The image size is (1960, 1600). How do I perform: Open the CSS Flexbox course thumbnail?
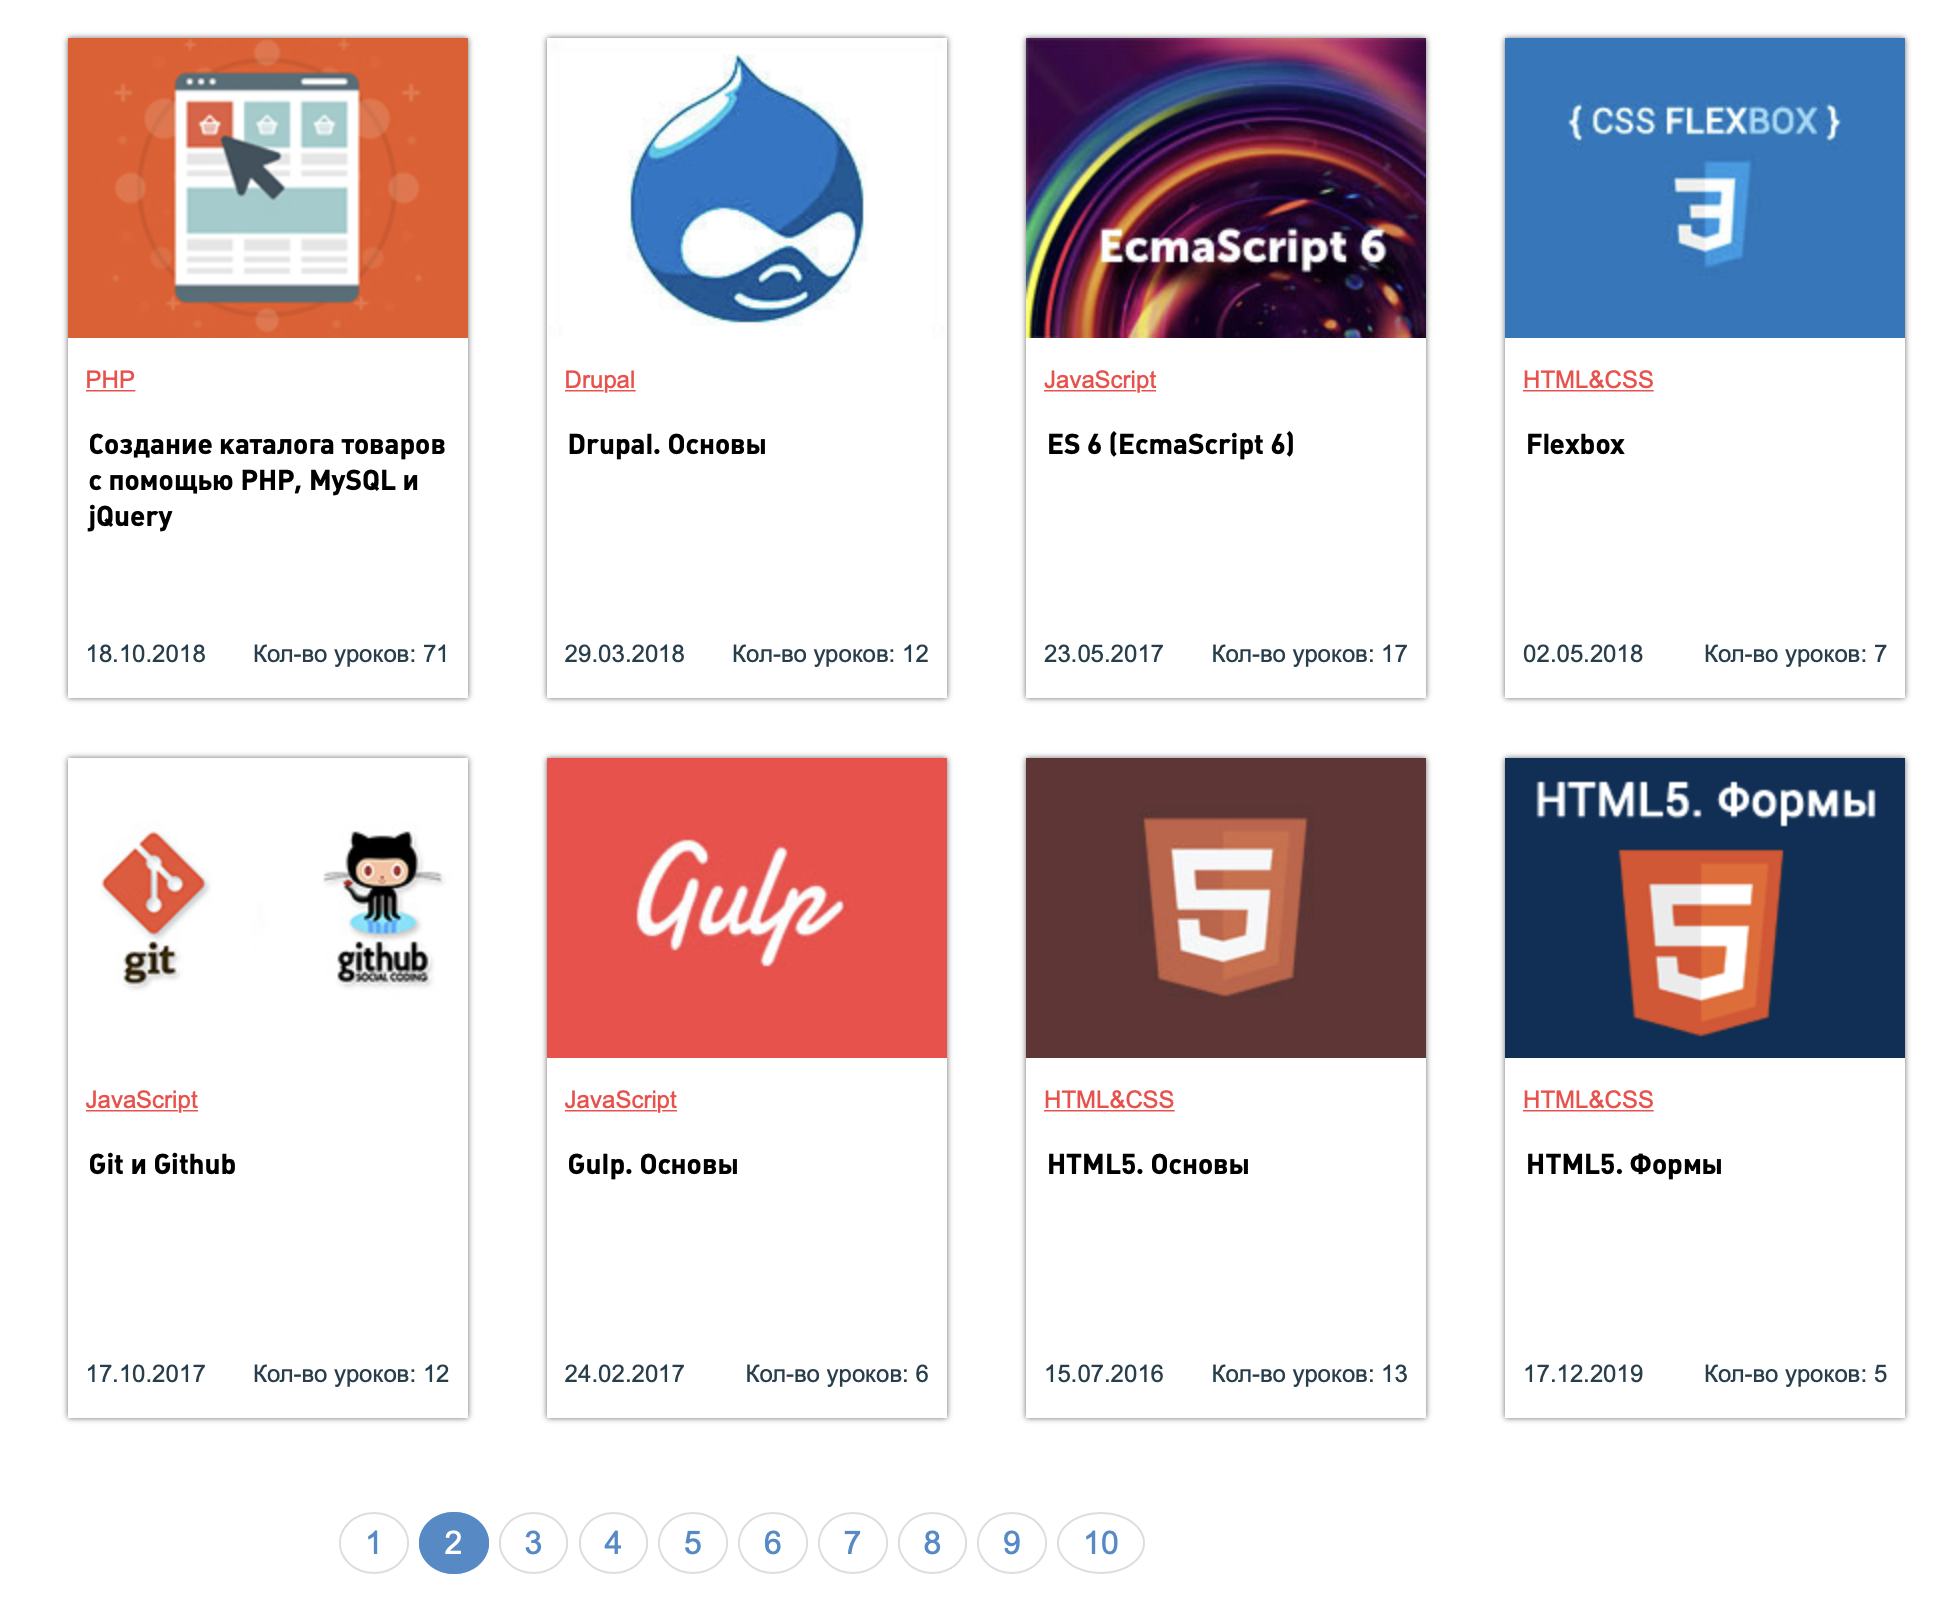[x=1705, y=188]
